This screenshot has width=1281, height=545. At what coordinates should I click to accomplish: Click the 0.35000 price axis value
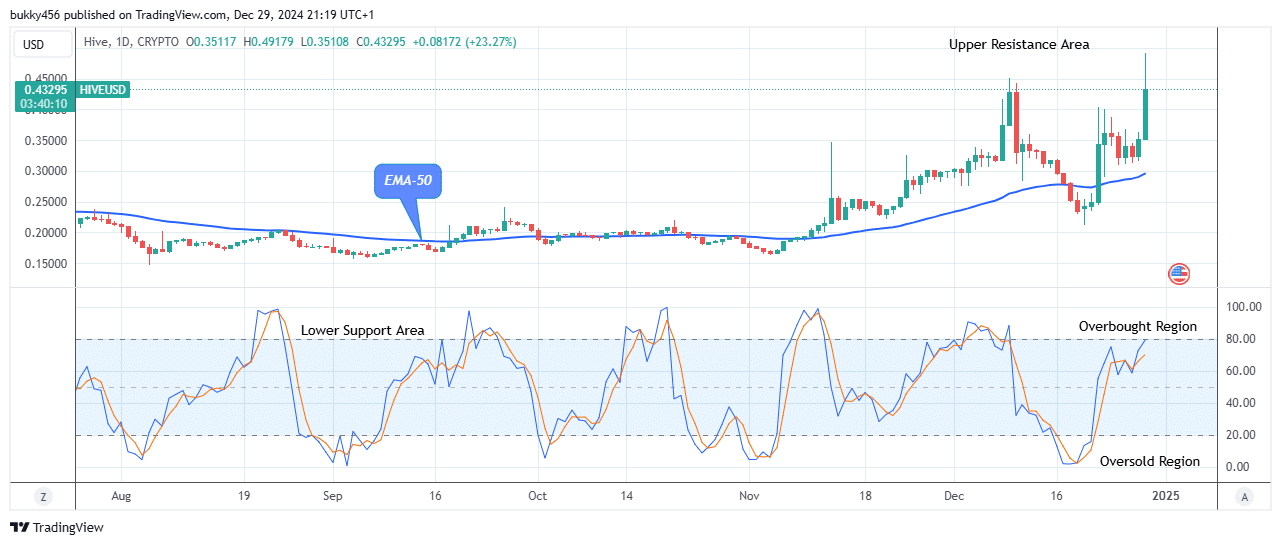[48, 141]
